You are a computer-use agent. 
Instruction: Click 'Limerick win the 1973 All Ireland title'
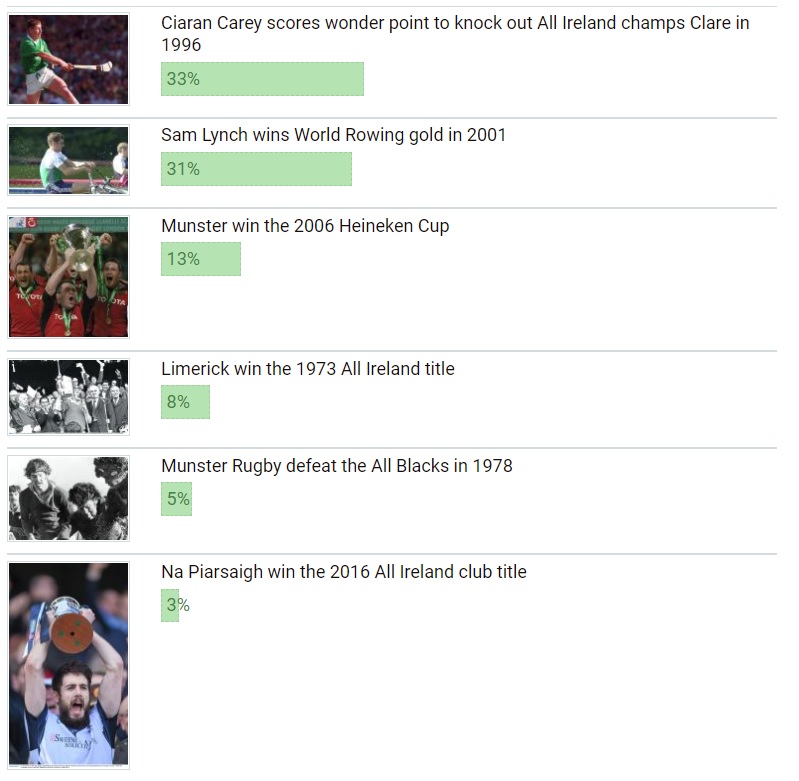(307, 368)
